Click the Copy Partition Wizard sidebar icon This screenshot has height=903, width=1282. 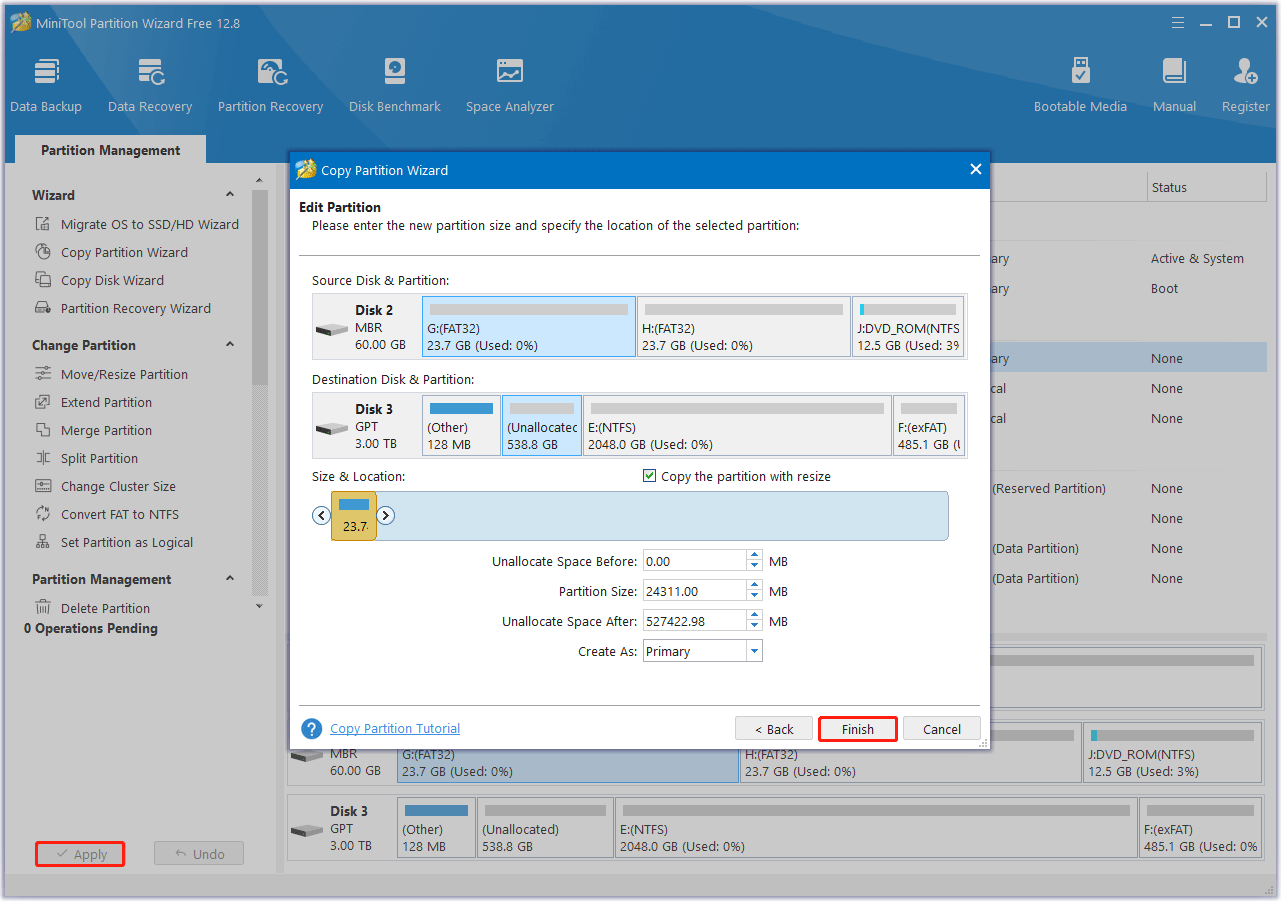pyautogui.click(x=43, y=252)
